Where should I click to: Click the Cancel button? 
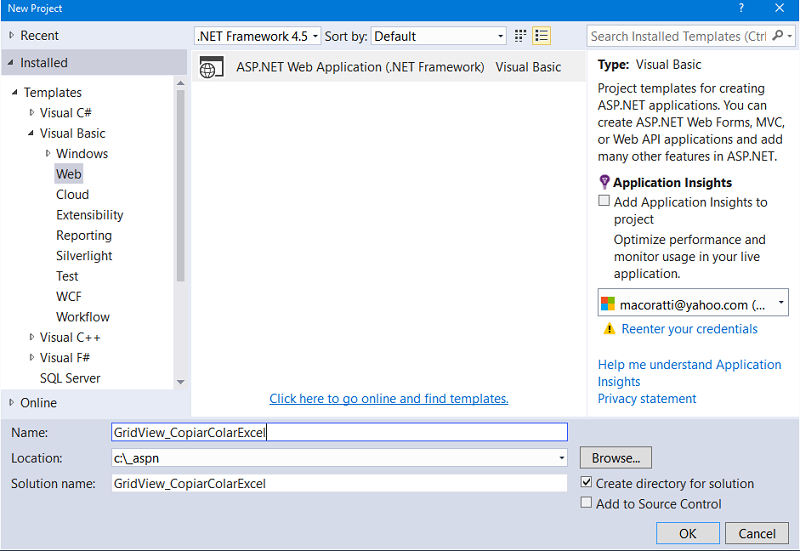point(757,533)
